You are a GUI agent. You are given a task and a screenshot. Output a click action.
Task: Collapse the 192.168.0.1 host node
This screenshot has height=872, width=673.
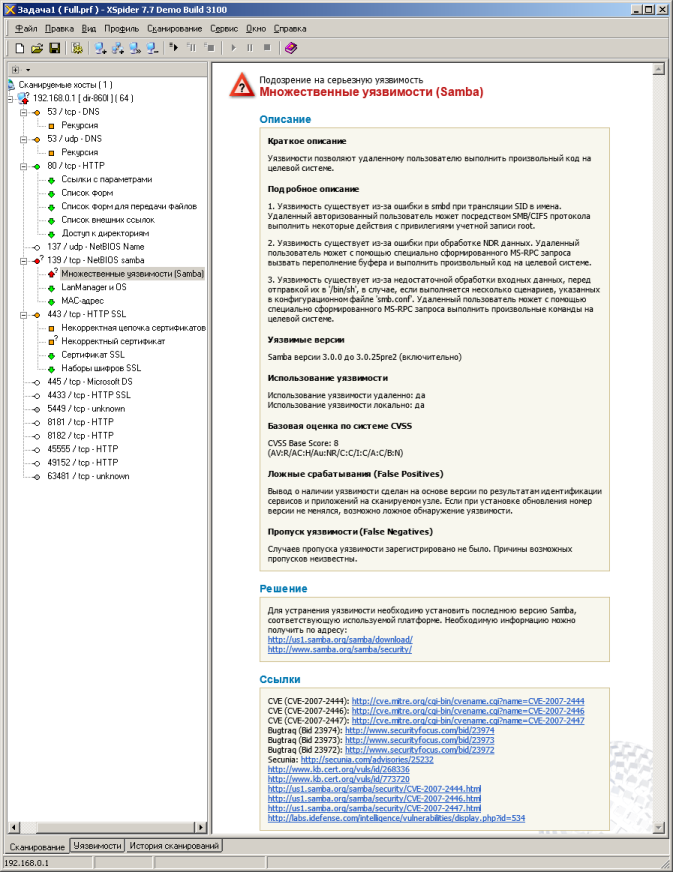pos(10,99)
